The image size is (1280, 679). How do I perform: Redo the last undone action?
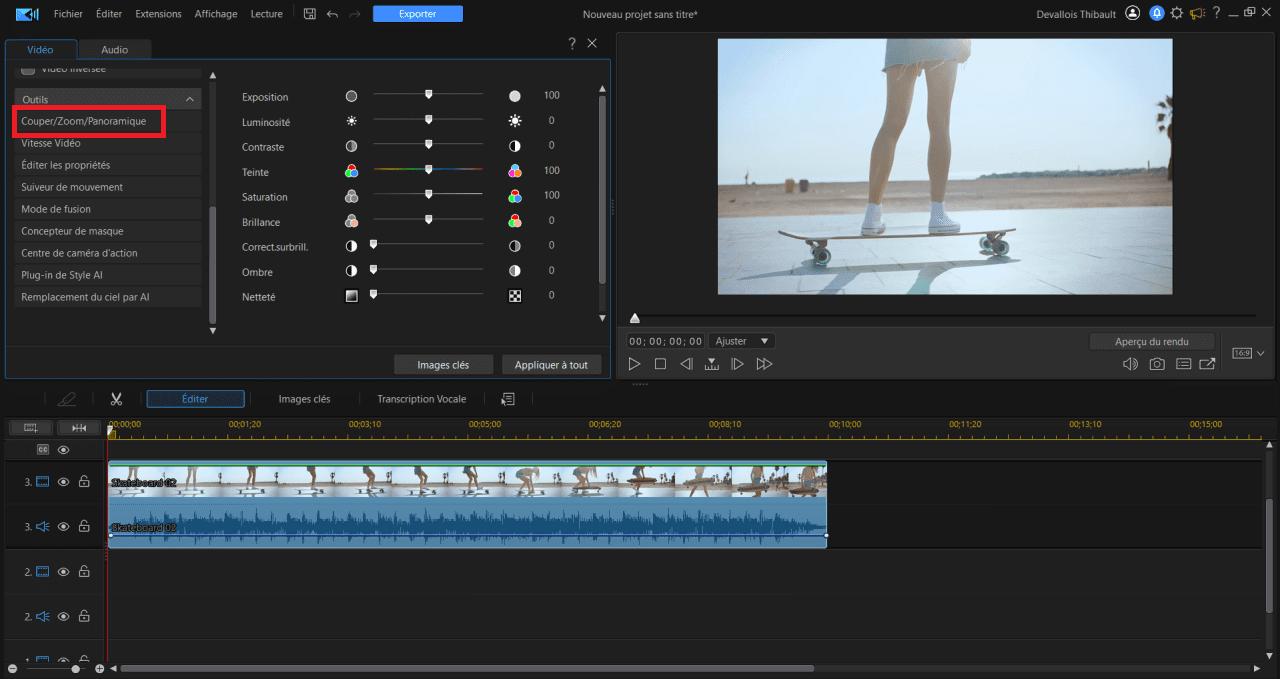point(355,14)
